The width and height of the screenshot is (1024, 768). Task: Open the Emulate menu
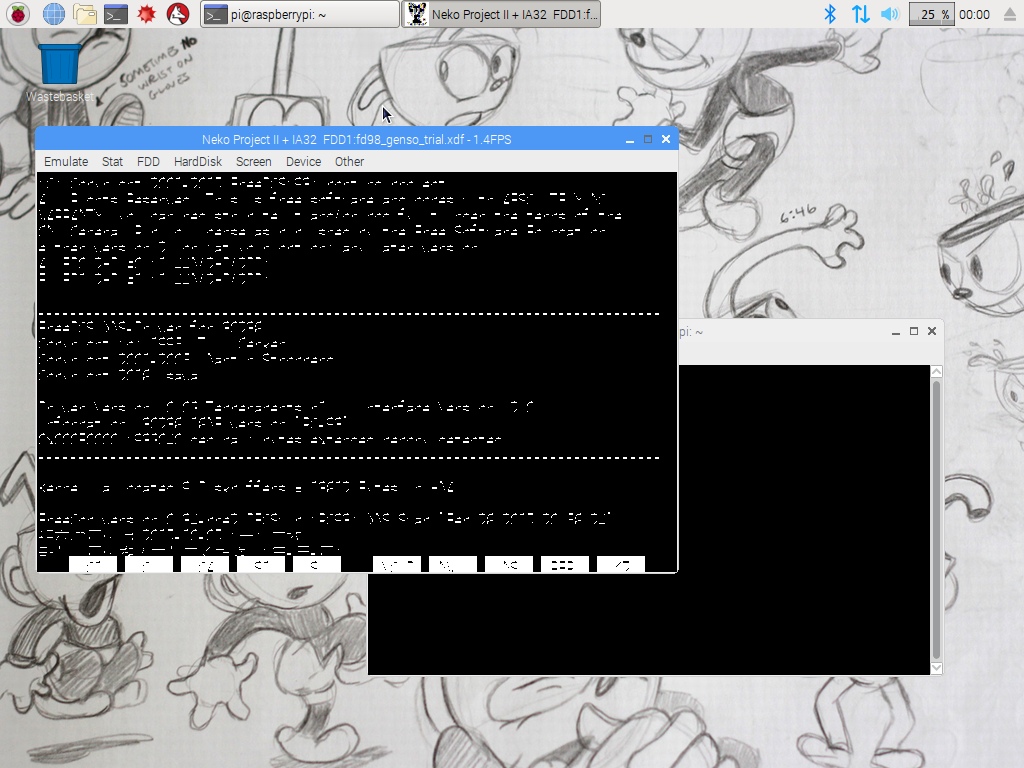66,161
